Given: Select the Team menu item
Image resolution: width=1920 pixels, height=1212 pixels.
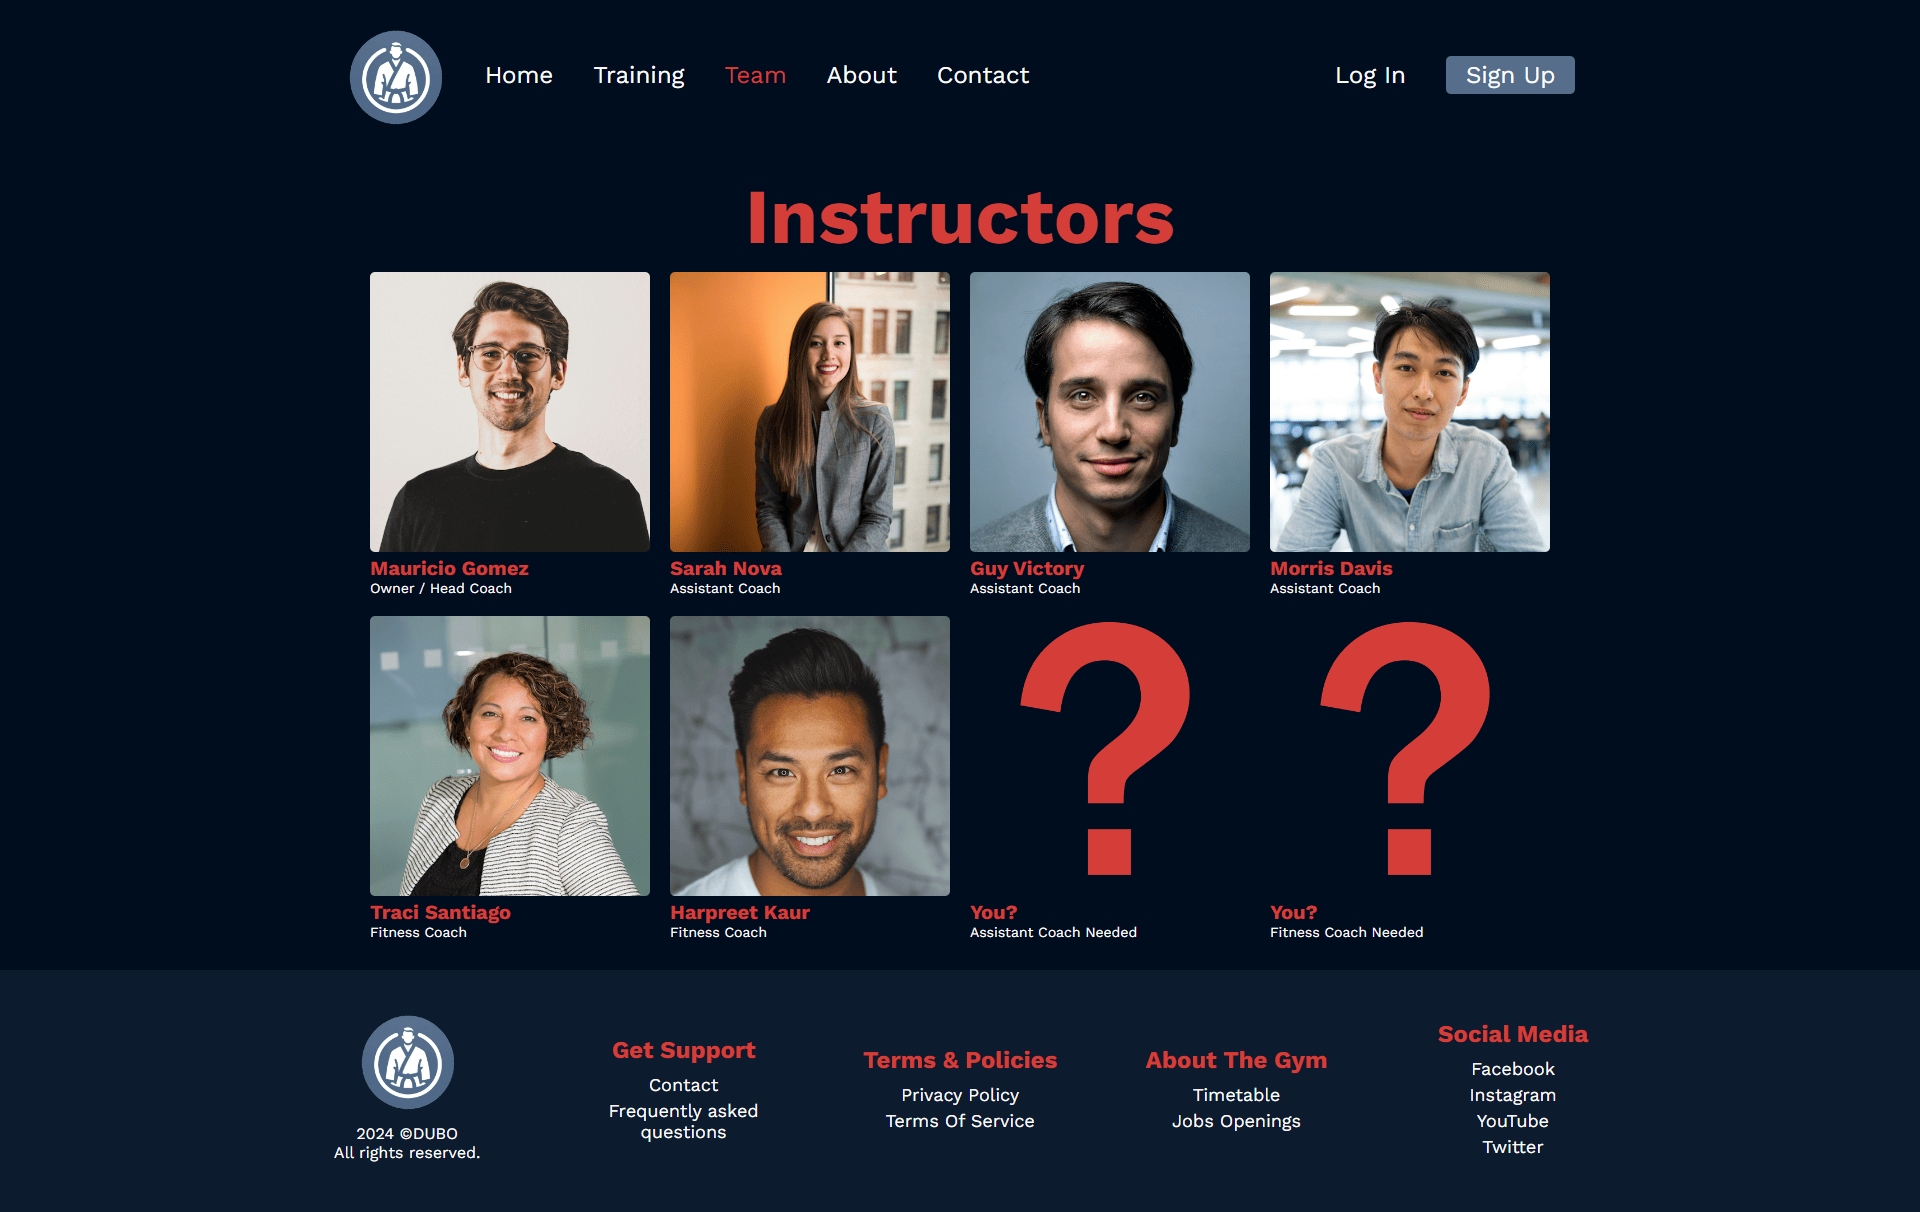Looking at the screenshot, I should coord(755,75).
